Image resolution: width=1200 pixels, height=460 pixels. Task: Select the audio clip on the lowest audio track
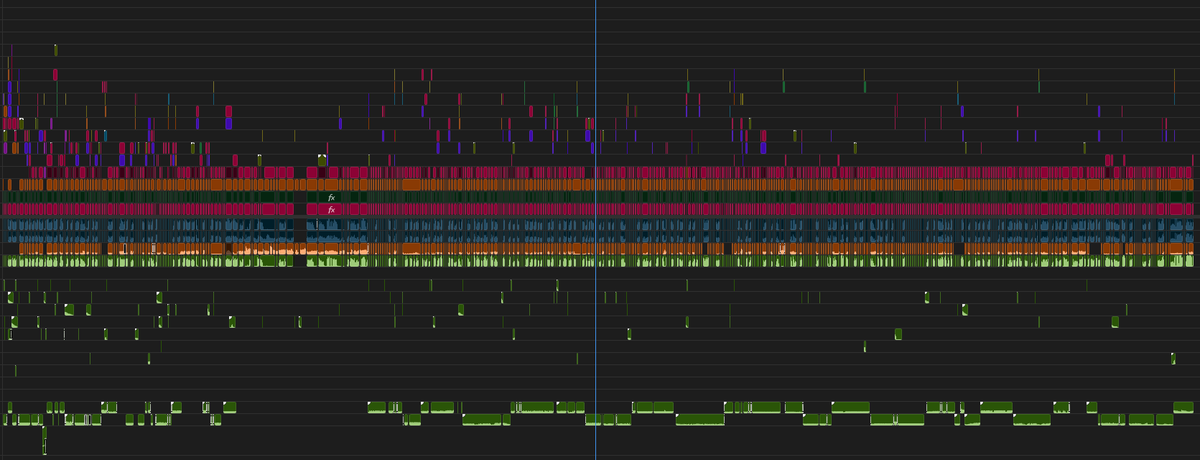[x=44, y=440]
